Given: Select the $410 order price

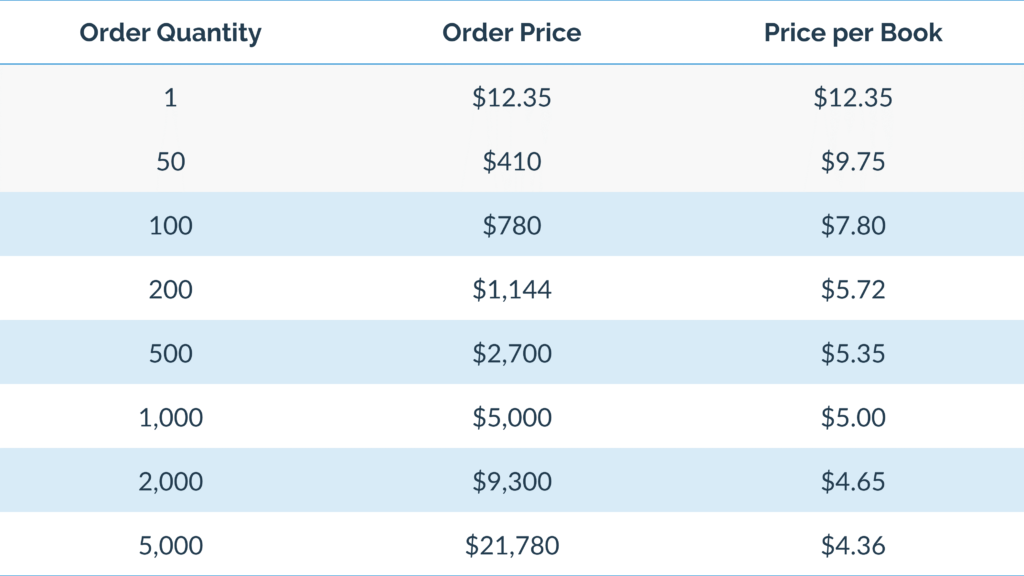Looking at the screenshot, I should point(511,161).
